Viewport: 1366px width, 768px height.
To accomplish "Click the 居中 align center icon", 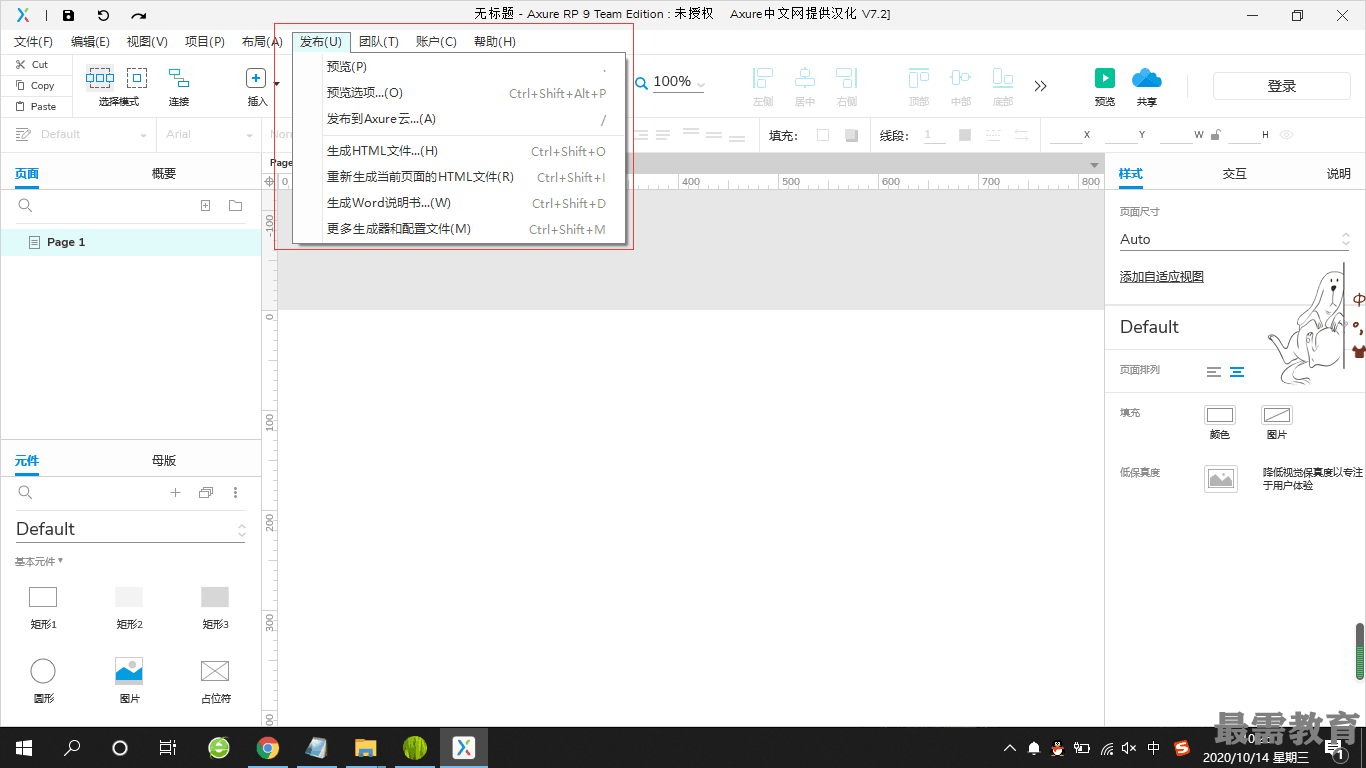I will 805,78.
